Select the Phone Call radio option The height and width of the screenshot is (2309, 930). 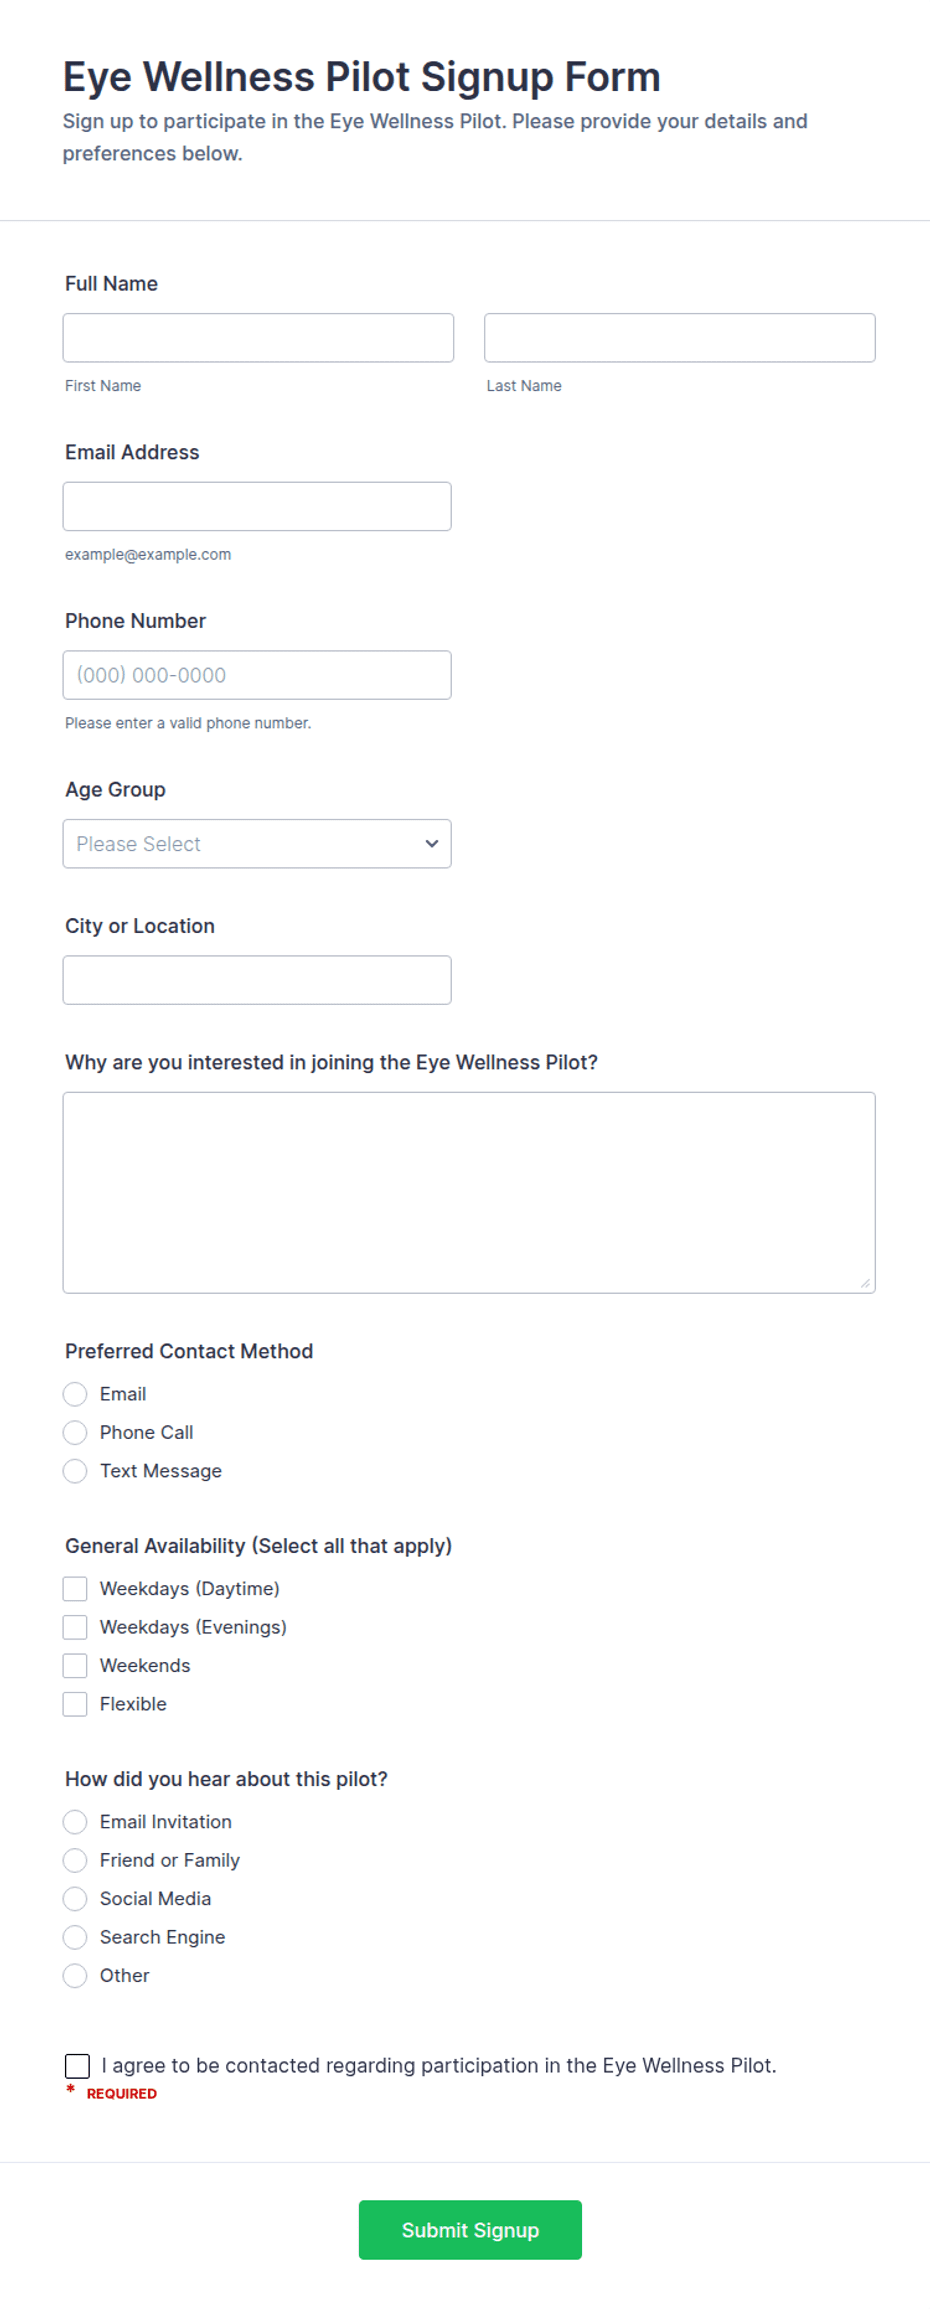[75, 1433]
